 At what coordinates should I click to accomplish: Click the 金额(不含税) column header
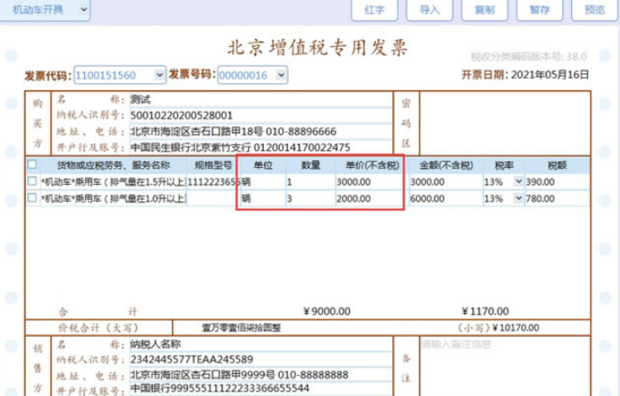point(446,165)
